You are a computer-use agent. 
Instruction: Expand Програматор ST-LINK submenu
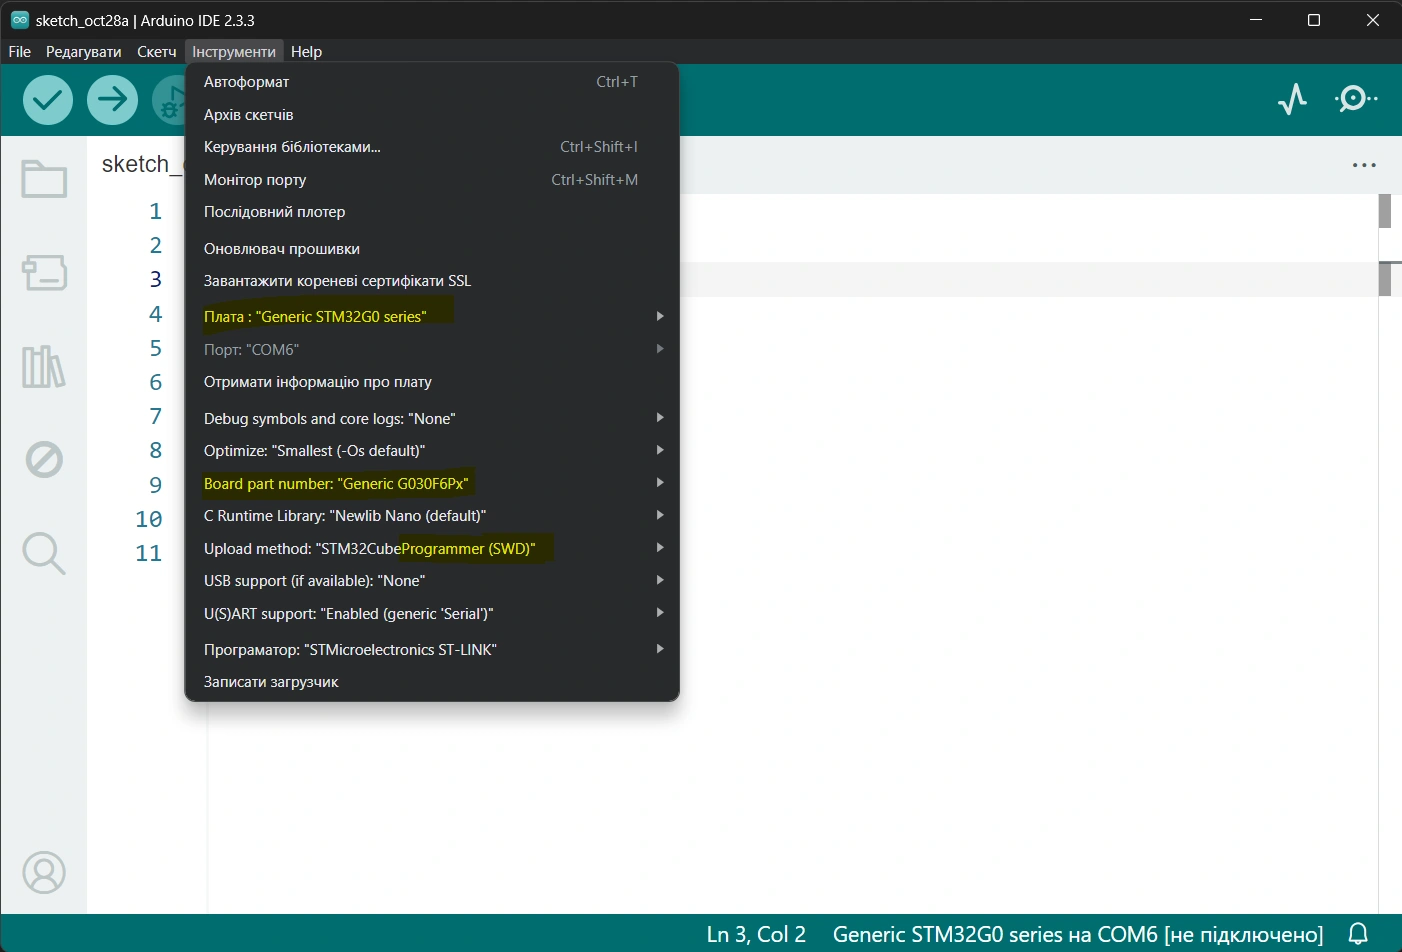point(432,650)
